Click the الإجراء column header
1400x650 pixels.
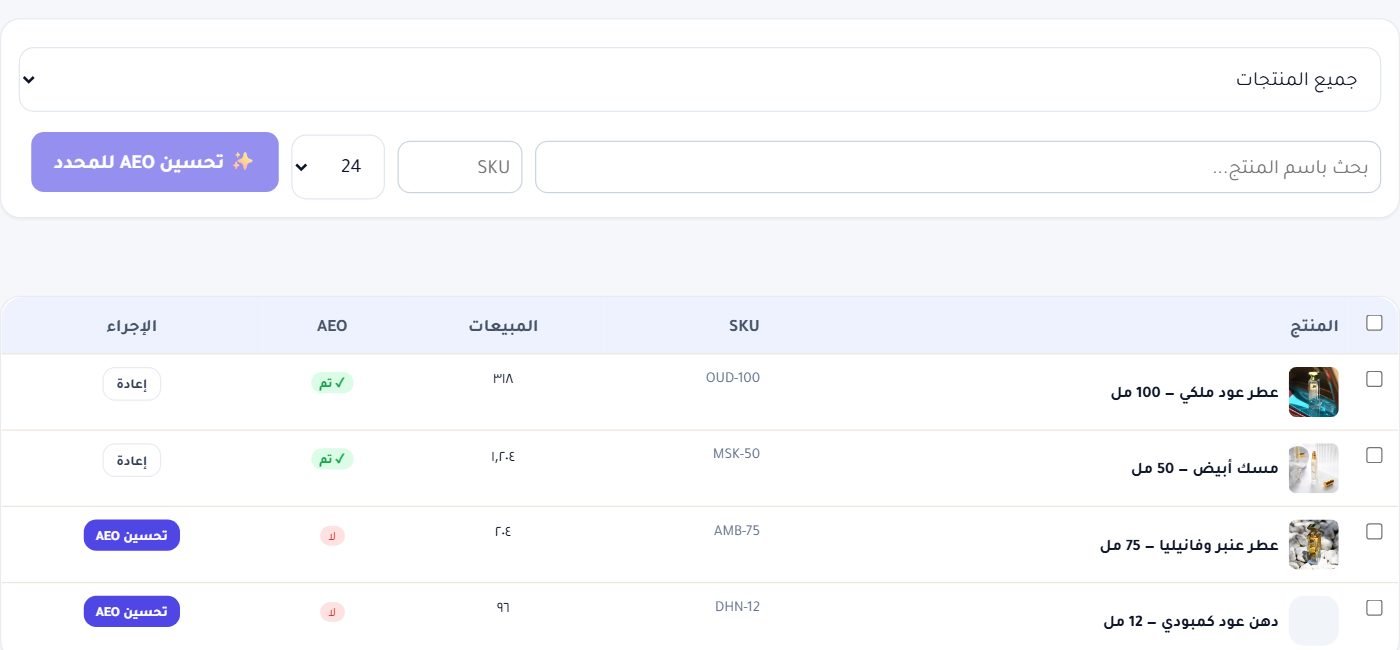[132, 326]
